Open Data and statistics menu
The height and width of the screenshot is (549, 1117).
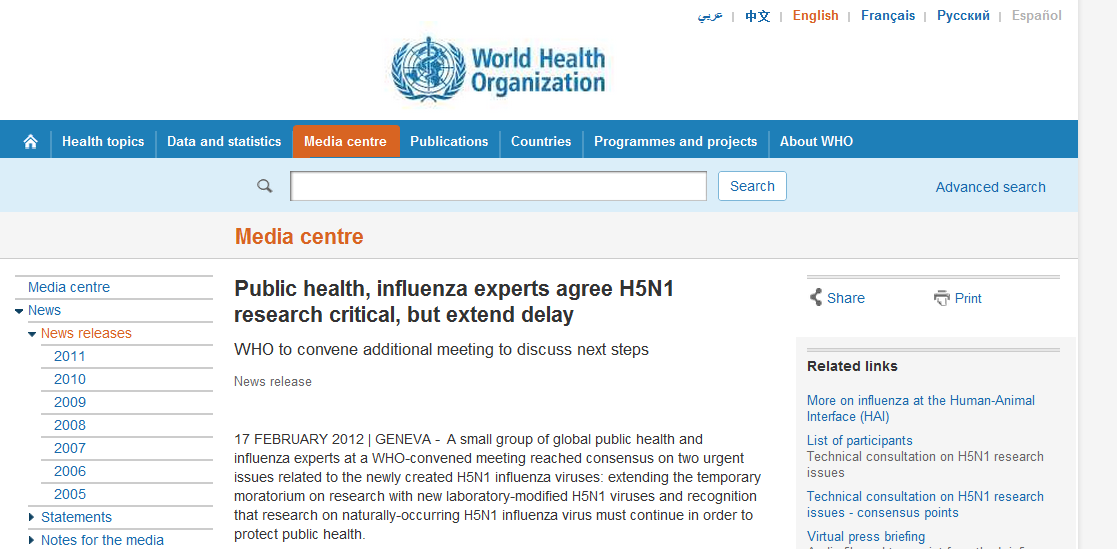coord(224,142)
